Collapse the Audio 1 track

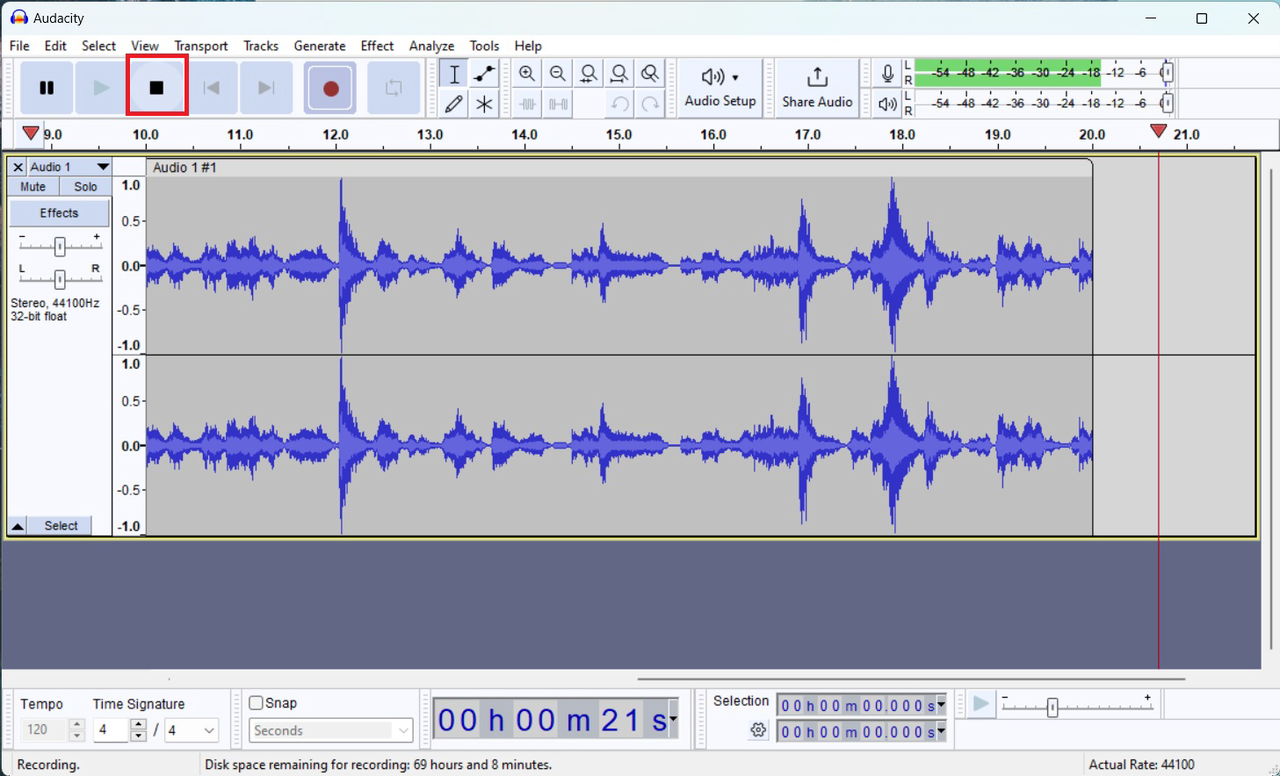click(17, 525)
